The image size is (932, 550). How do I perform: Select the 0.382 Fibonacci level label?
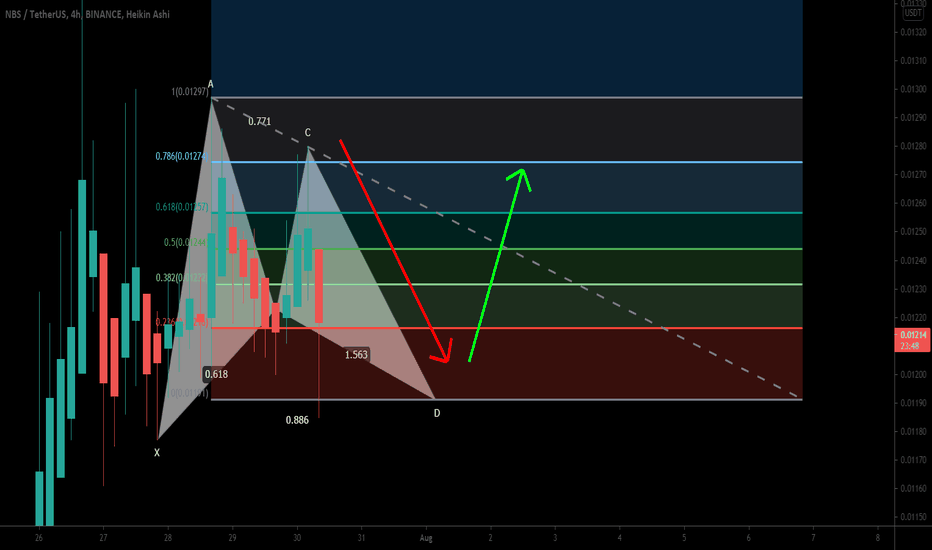[181, 278]
